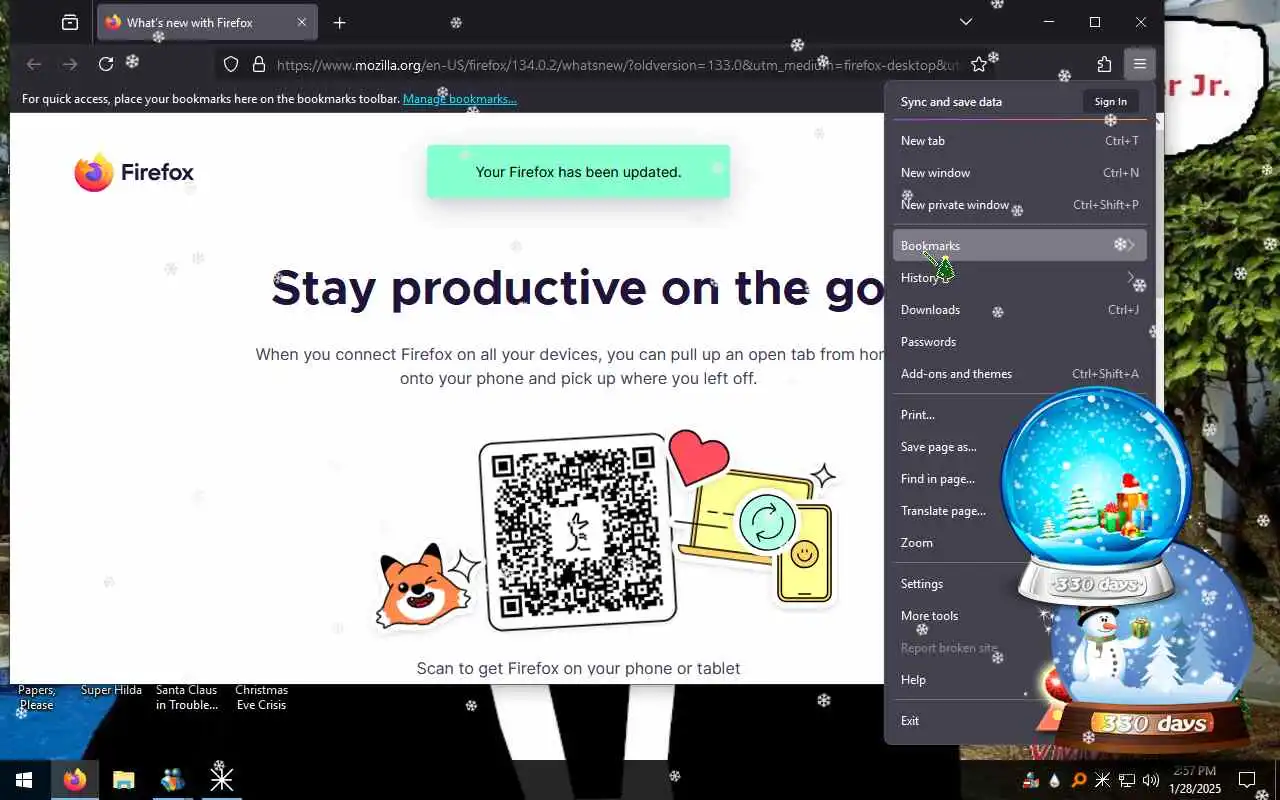Open the list all tabs dropdown
This screenshot has width=1280, height=800.
coord(965,22)
